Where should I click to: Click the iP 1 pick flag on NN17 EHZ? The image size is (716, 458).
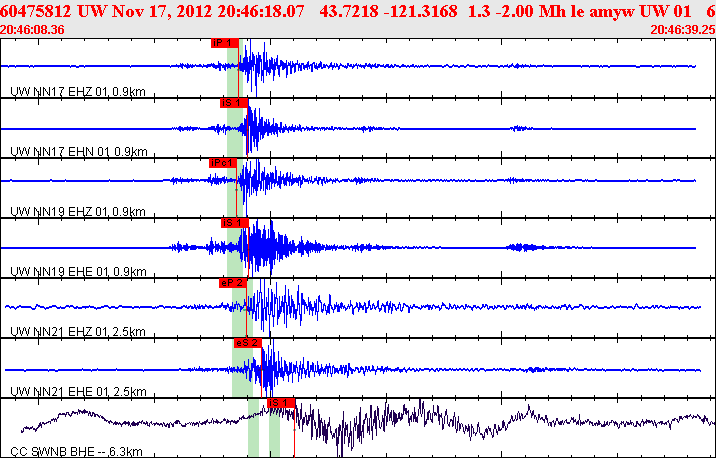[x=225, y=43]
